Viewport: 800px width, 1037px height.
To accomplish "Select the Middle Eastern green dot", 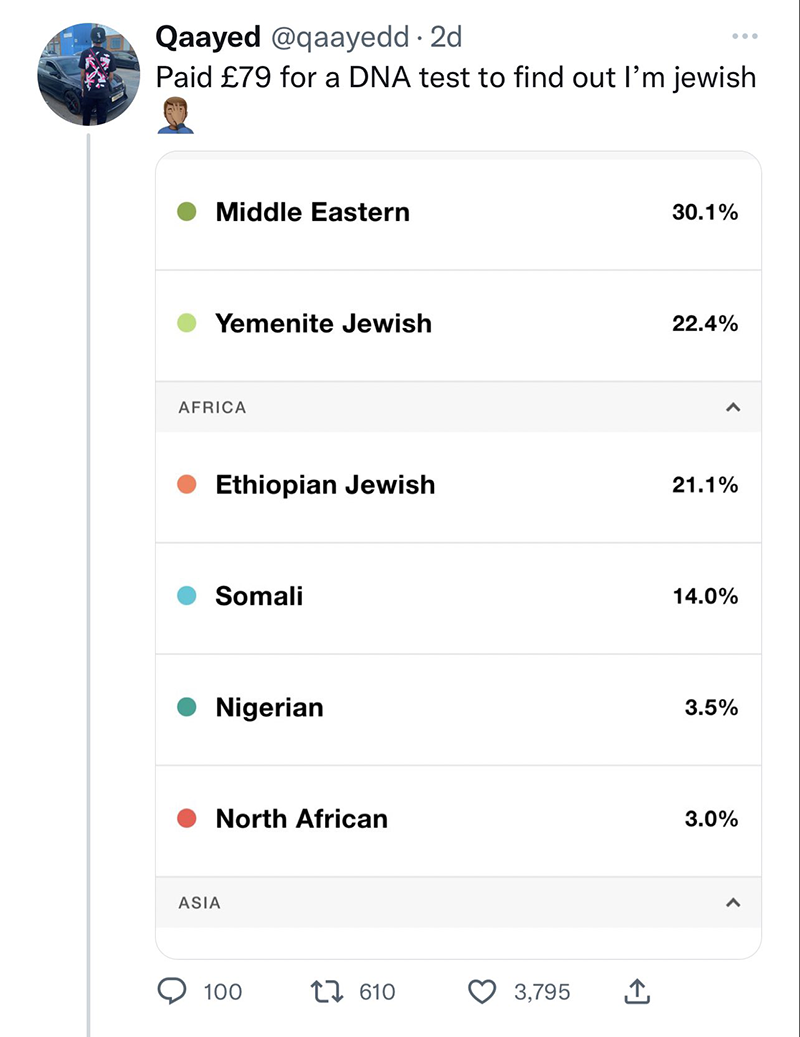I will click(187, 212).
